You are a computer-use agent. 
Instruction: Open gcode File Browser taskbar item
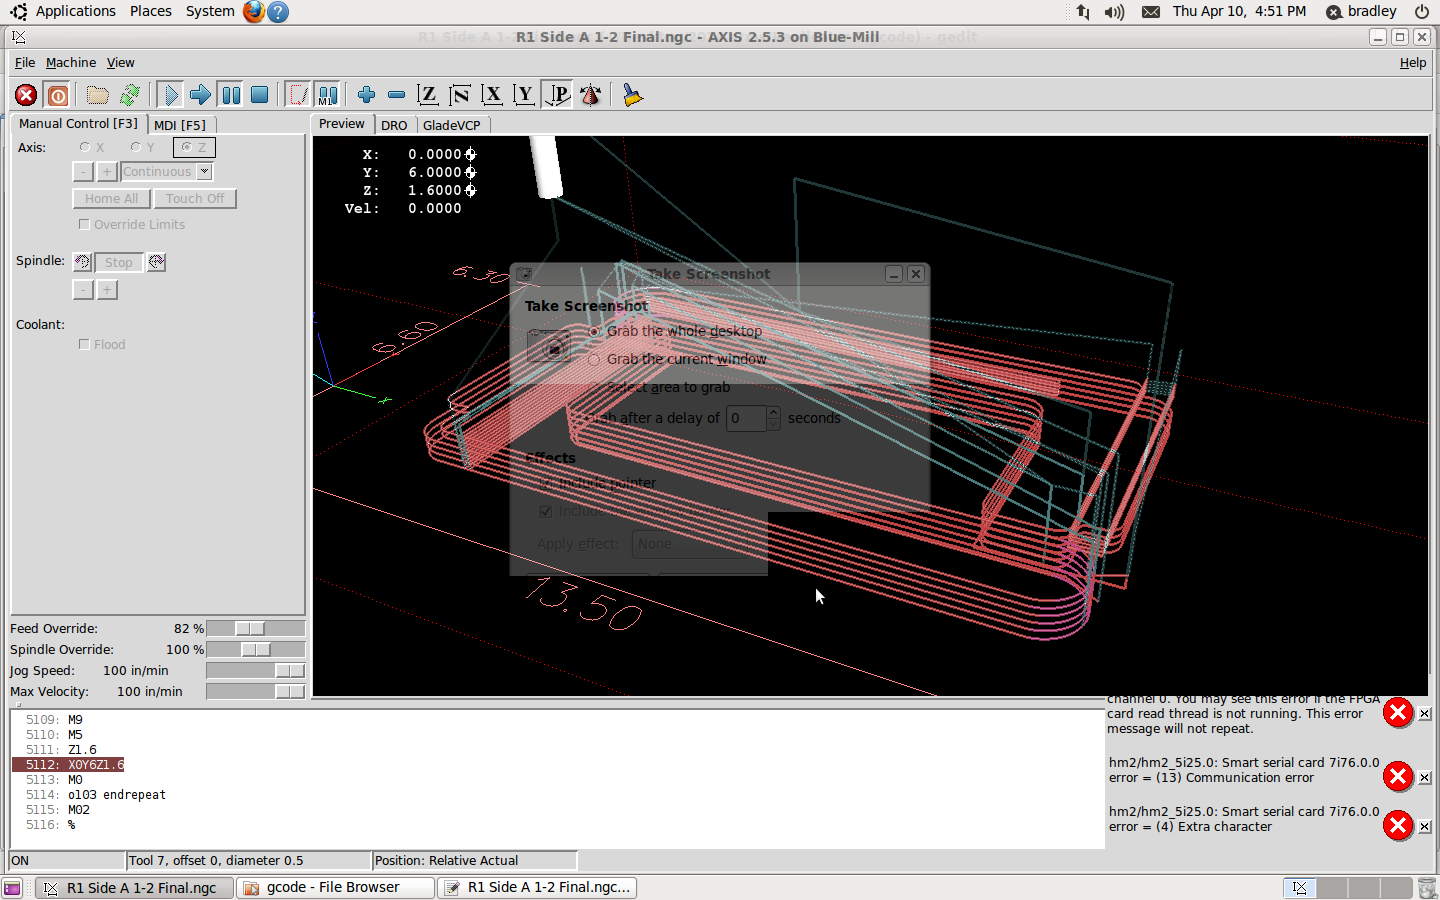point(335,887)
